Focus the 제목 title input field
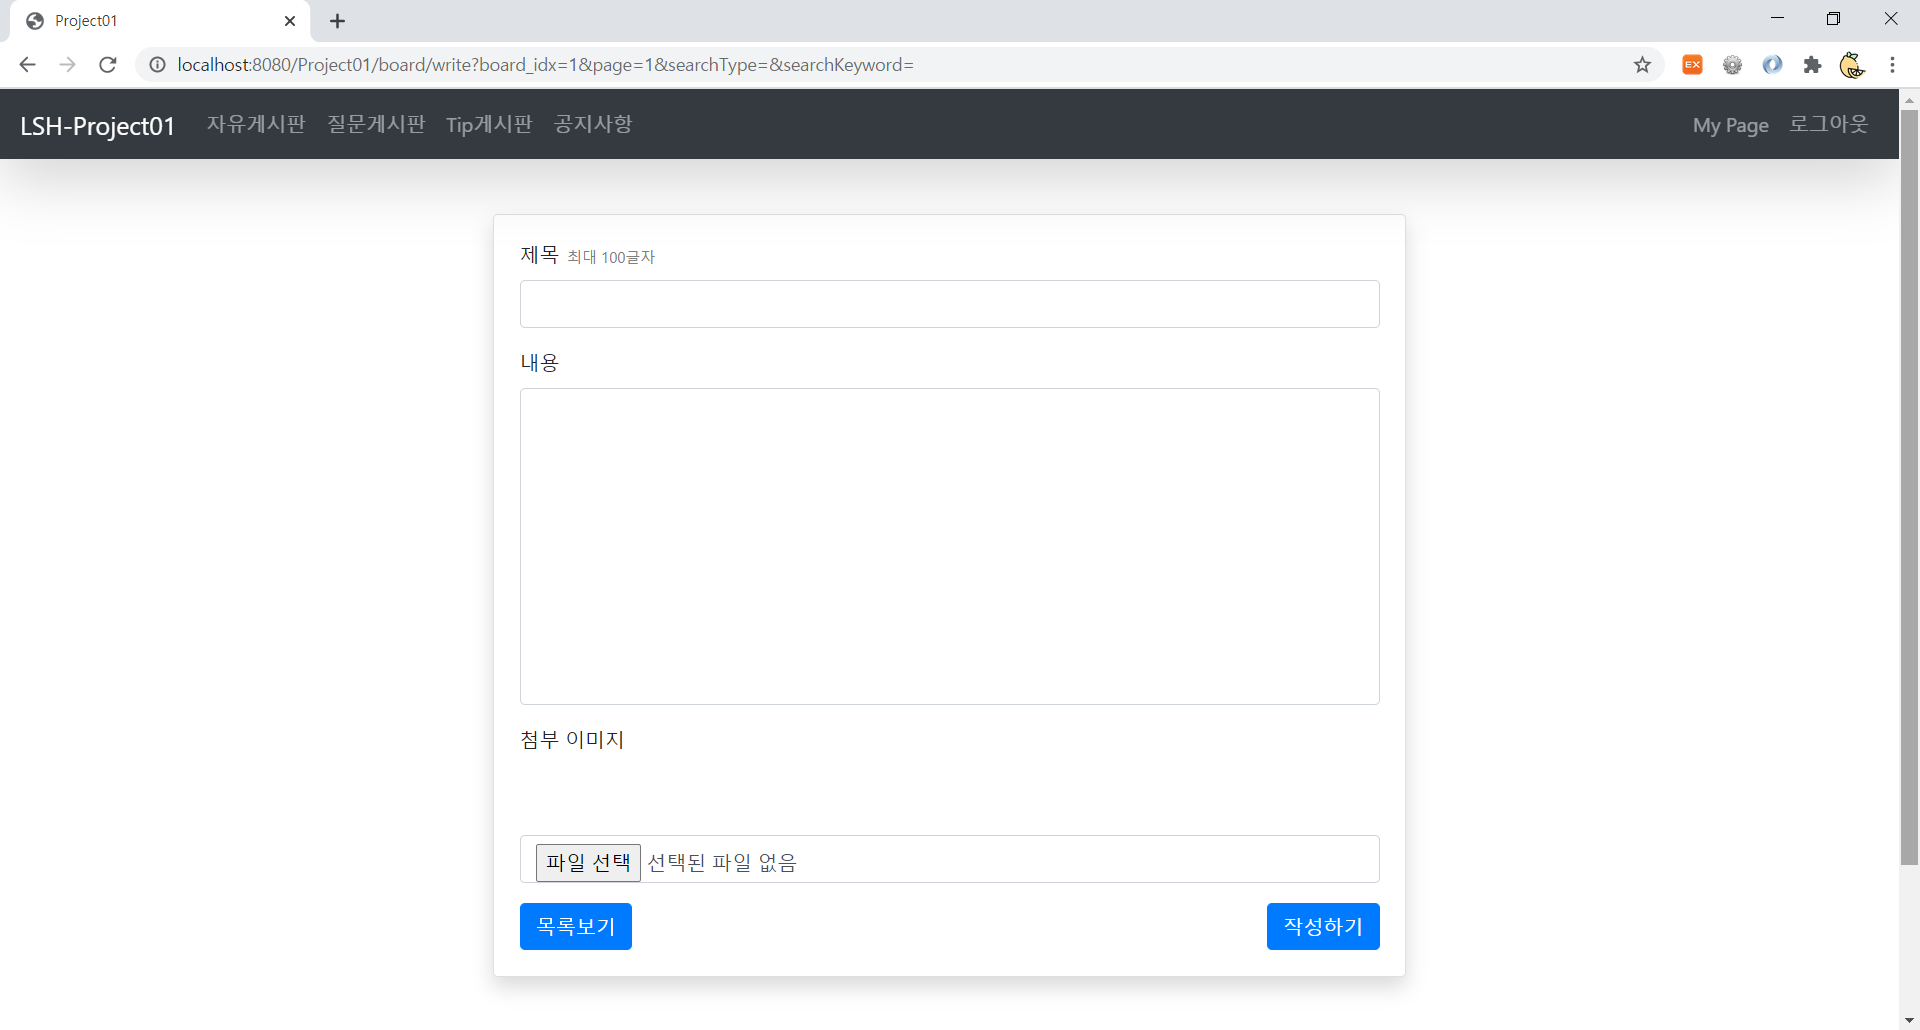 click(949, 304)
